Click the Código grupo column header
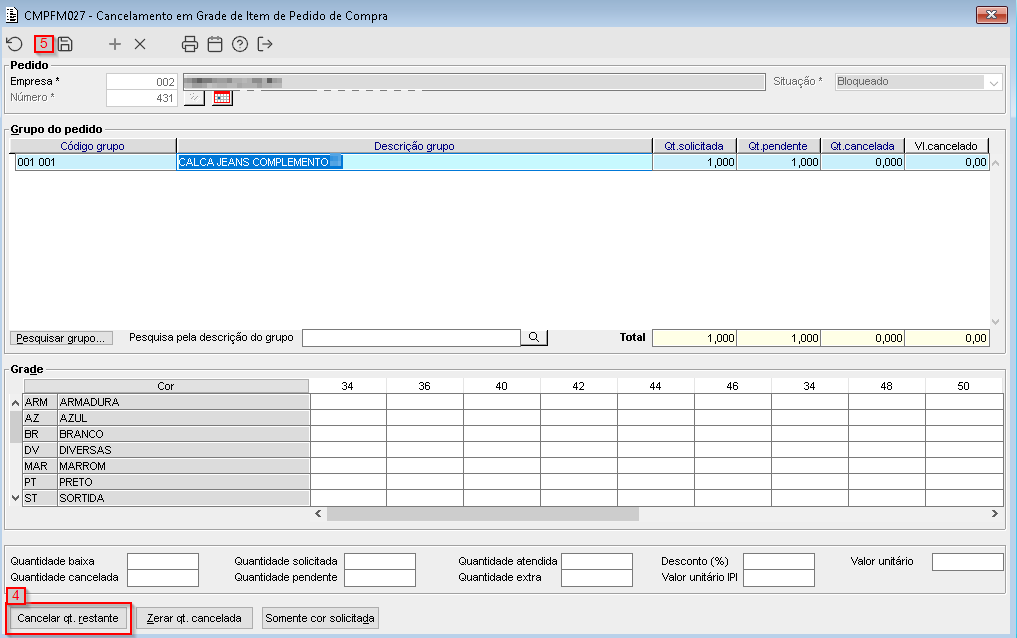Screen dimensions: 1017x638 coord(93,146)
